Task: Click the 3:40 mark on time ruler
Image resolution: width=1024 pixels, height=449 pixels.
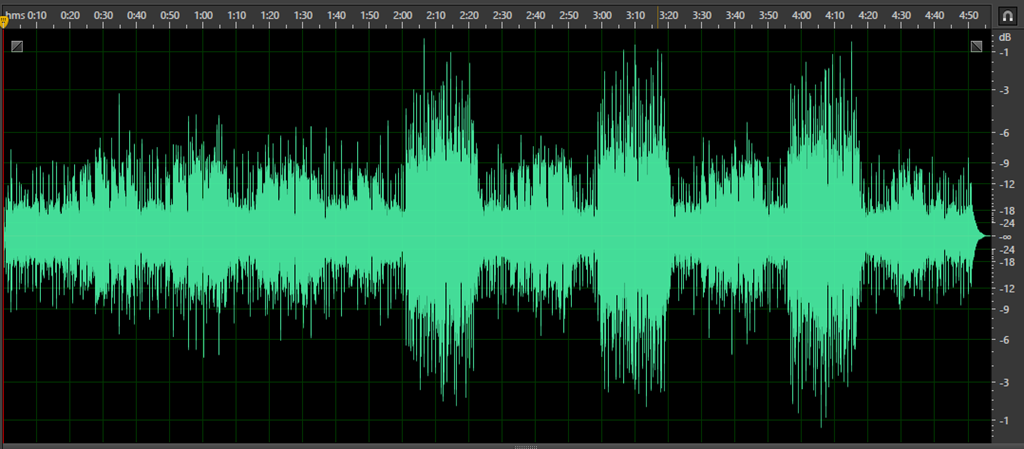Action: click(x=735, y=14)
